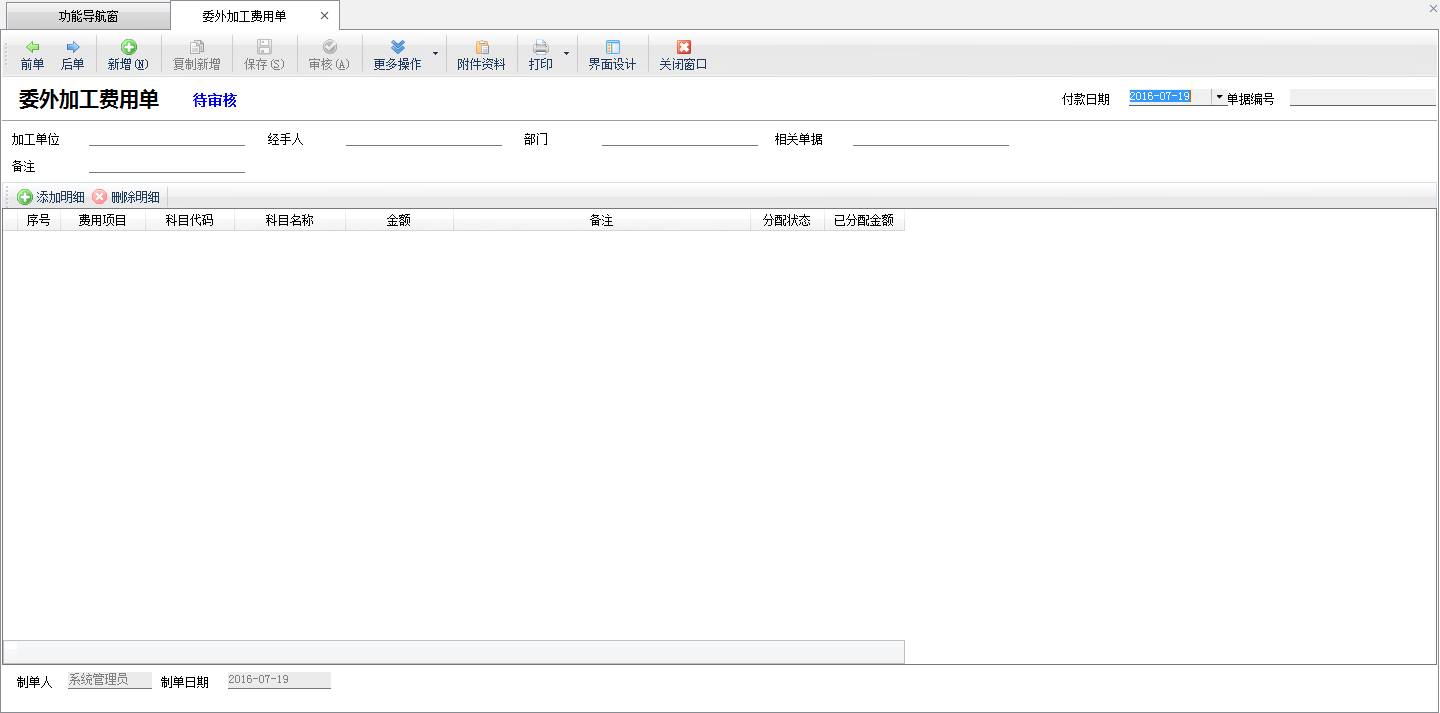Screen dimensions: 1440x713
Task: Click 添加明细 to add detail row
Action: [x=51, y=197]
